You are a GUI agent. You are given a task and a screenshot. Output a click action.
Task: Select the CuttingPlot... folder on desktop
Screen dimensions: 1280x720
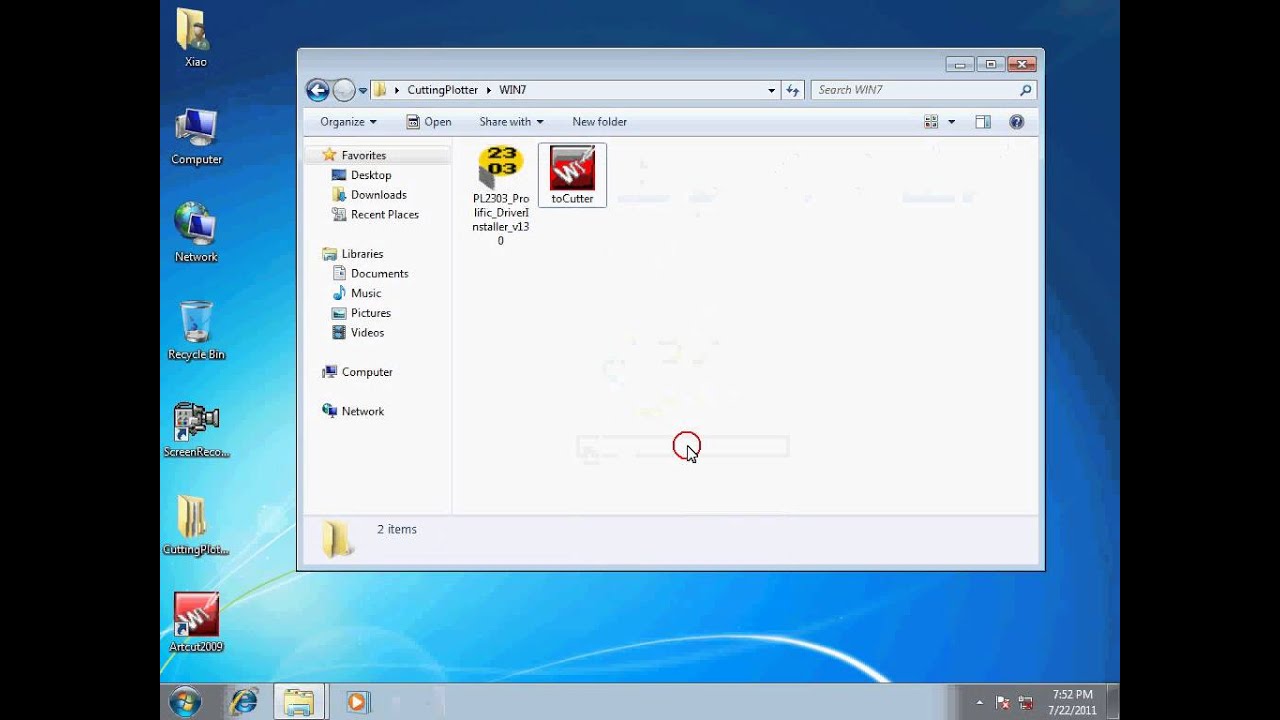[x=195, y=525]
